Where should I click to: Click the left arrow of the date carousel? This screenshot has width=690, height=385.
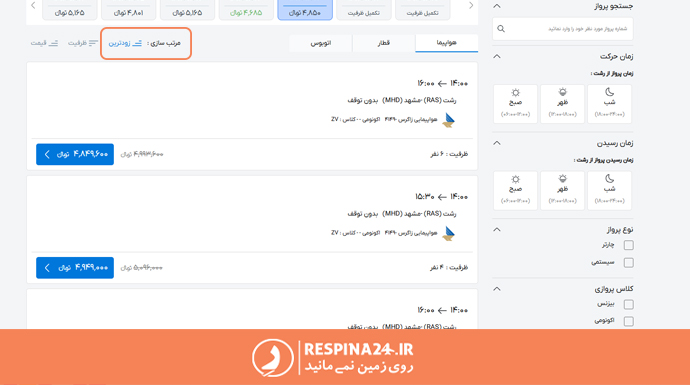click(33, 6)
